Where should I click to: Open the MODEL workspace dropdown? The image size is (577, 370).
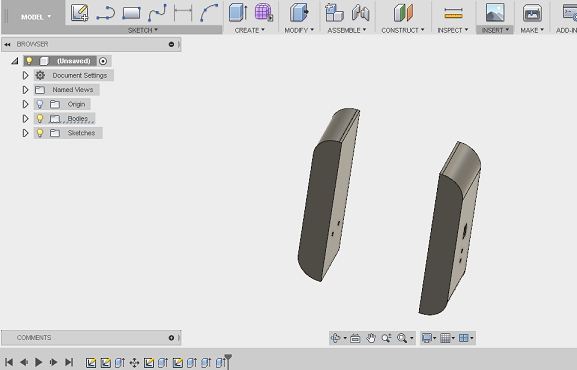coord(36,17)
